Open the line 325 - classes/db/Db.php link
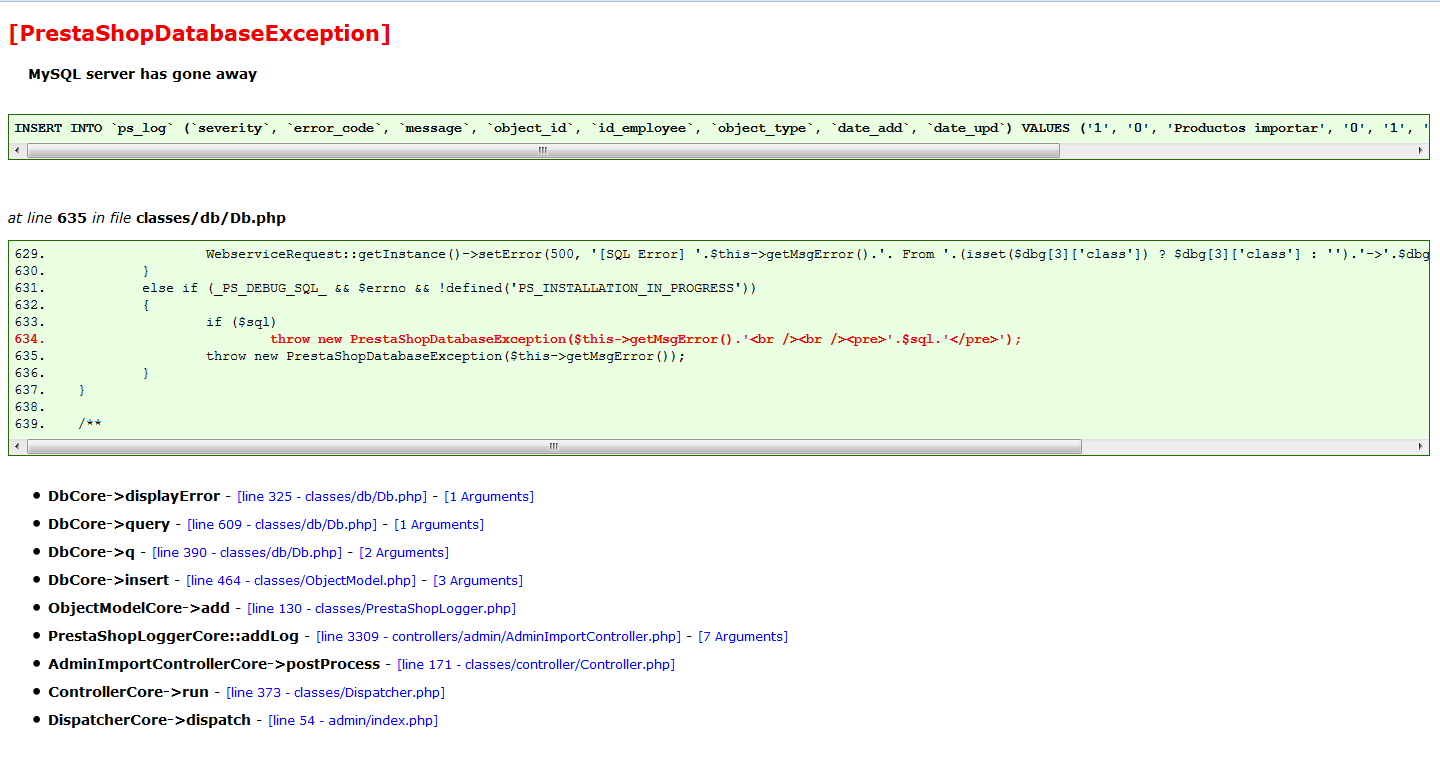The width and height of the screenshot is (1440, 762). (x=332, y=497)
